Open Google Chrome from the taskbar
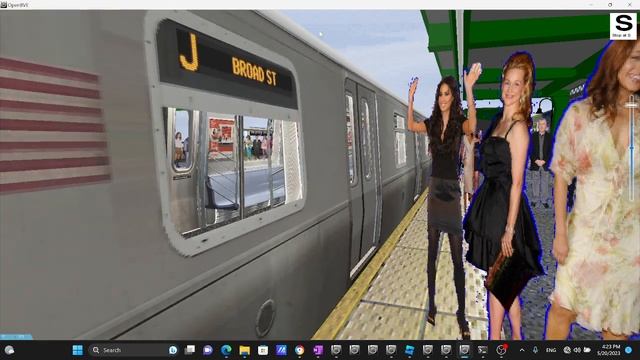 [300, 350]
